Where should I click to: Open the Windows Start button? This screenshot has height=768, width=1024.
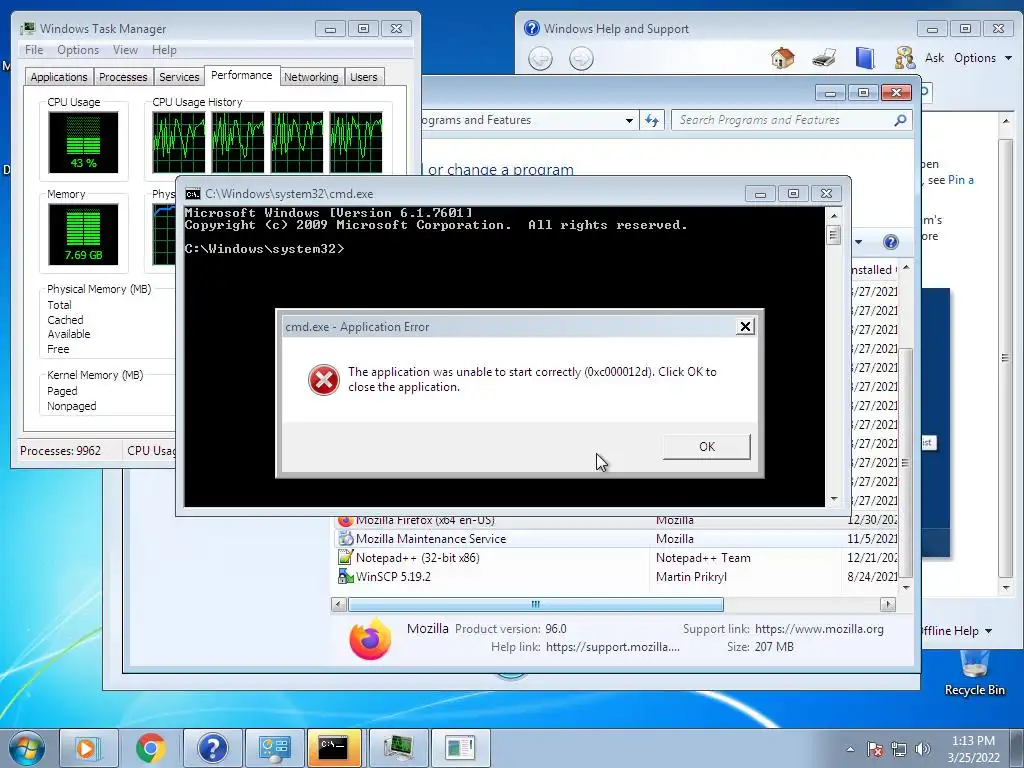26,748
